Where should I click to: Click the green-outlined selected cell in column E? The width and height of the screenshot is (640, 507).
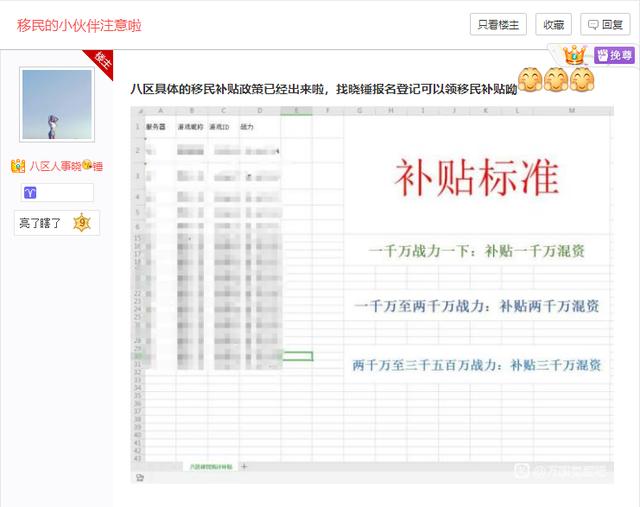(297, 356)
